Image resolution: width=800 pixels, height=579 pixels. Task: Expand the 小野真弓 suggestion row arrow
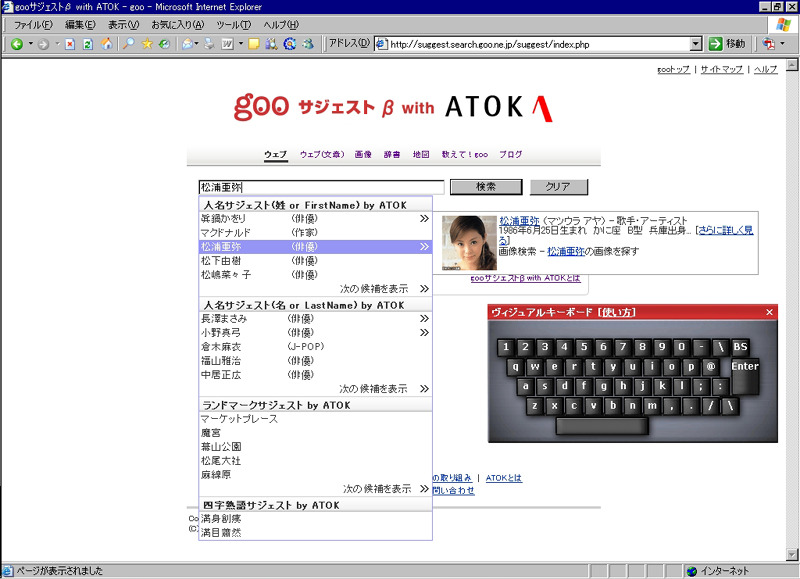(x=424, y=333)
